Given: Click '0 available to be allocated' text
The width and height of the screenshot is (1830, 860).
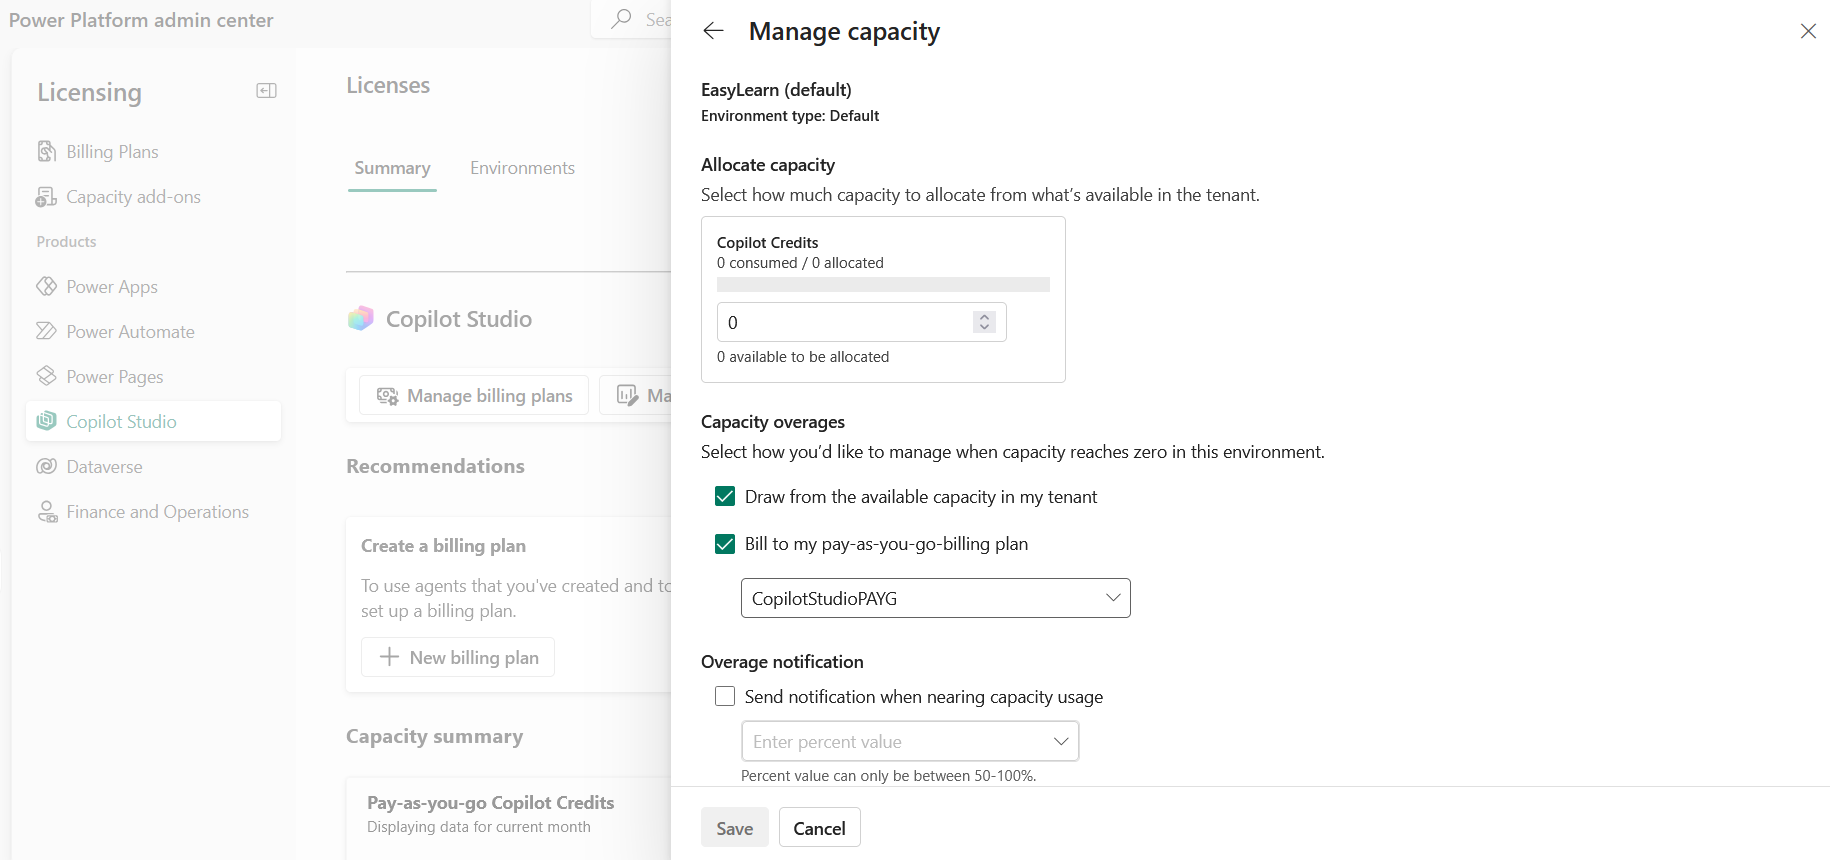Looking at the screenshot, I should (803, 357).
